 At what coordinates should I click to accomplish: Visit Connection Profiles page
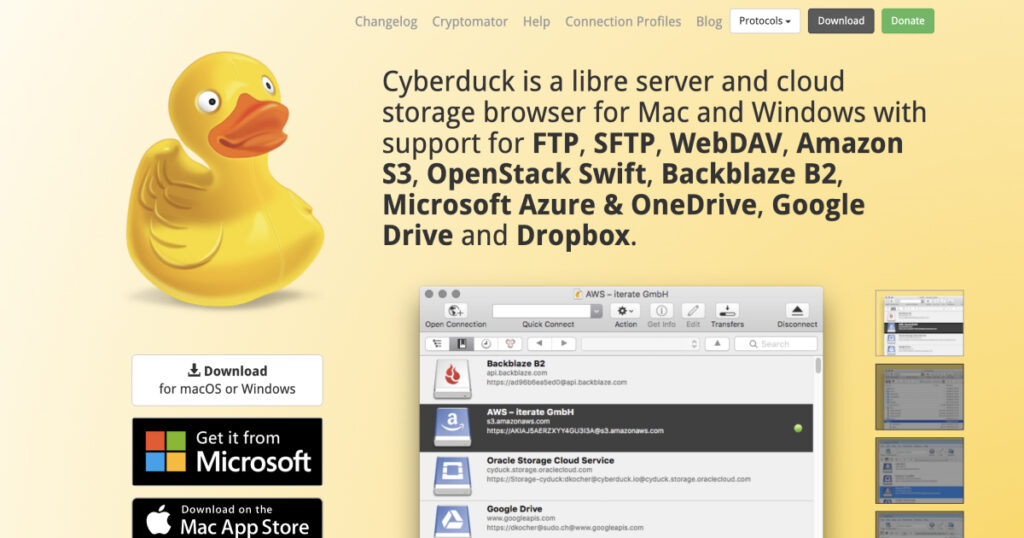(623, 22)
